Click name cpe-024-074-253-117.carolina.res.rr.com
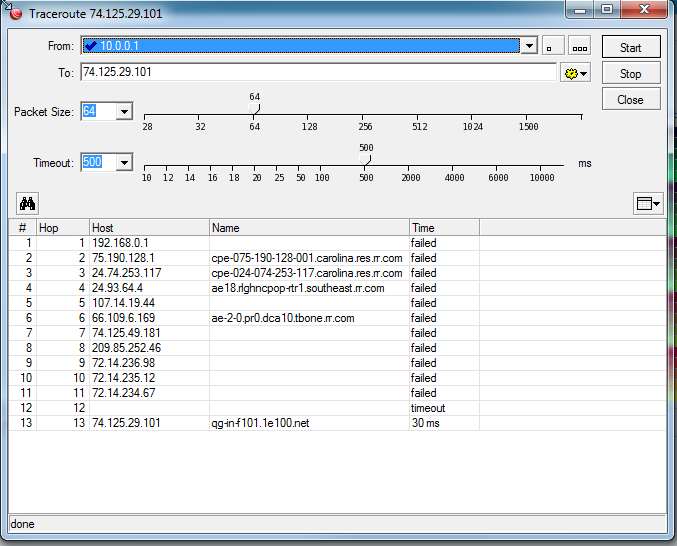This screenshot has width=677, height=546. [x=307, y=273]
